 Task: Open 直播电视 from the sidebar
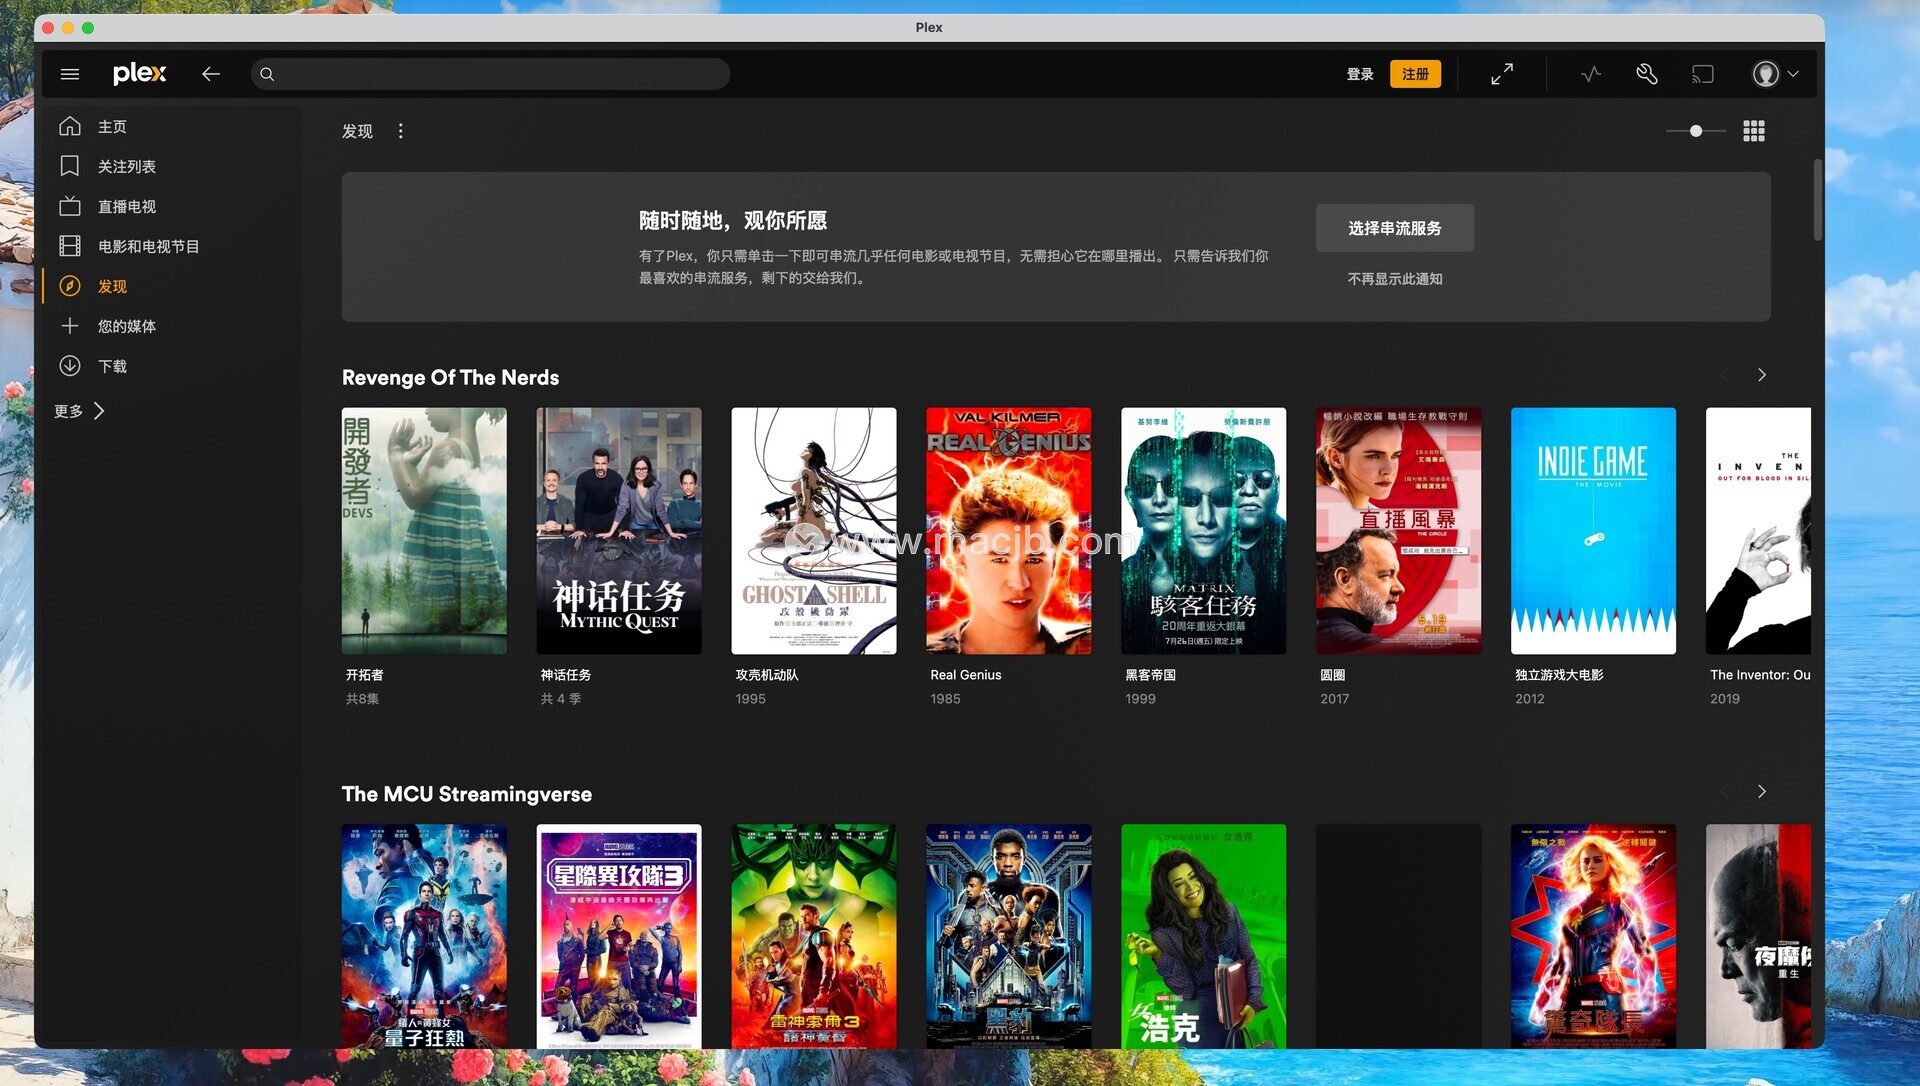point(126,207)
